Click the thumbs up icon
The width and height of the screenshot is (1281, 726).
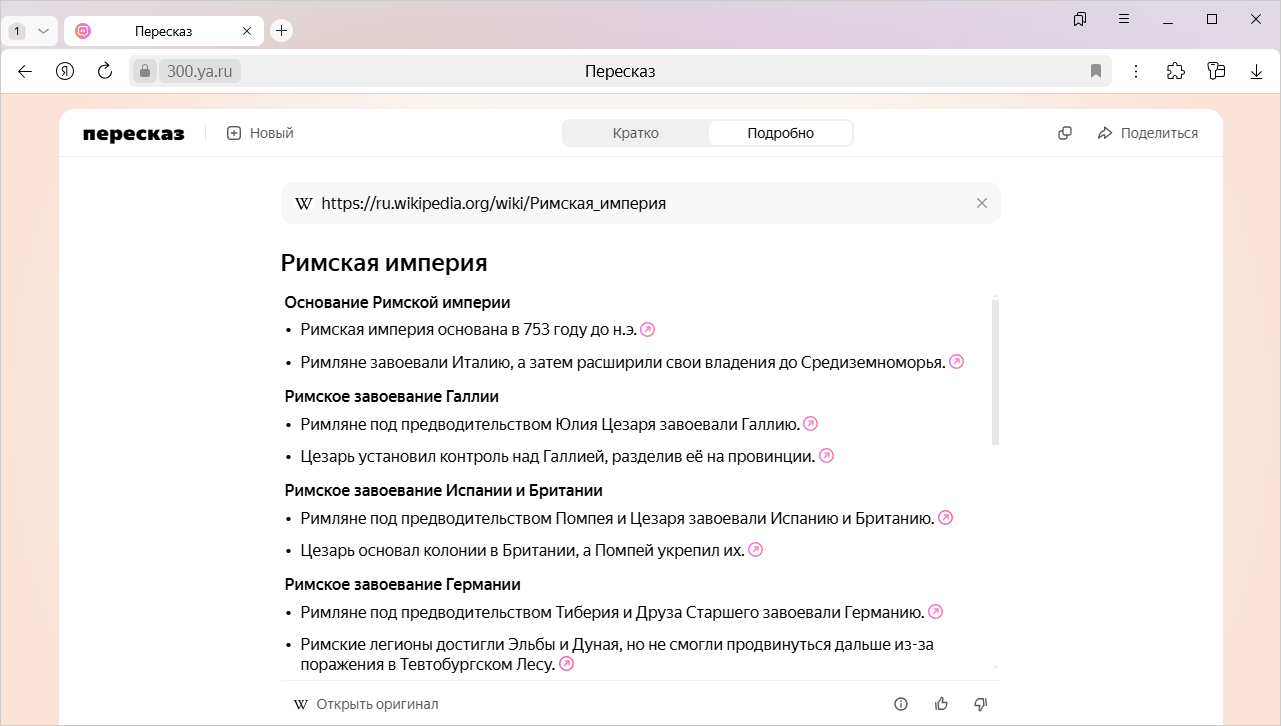[x=941, y=704]
